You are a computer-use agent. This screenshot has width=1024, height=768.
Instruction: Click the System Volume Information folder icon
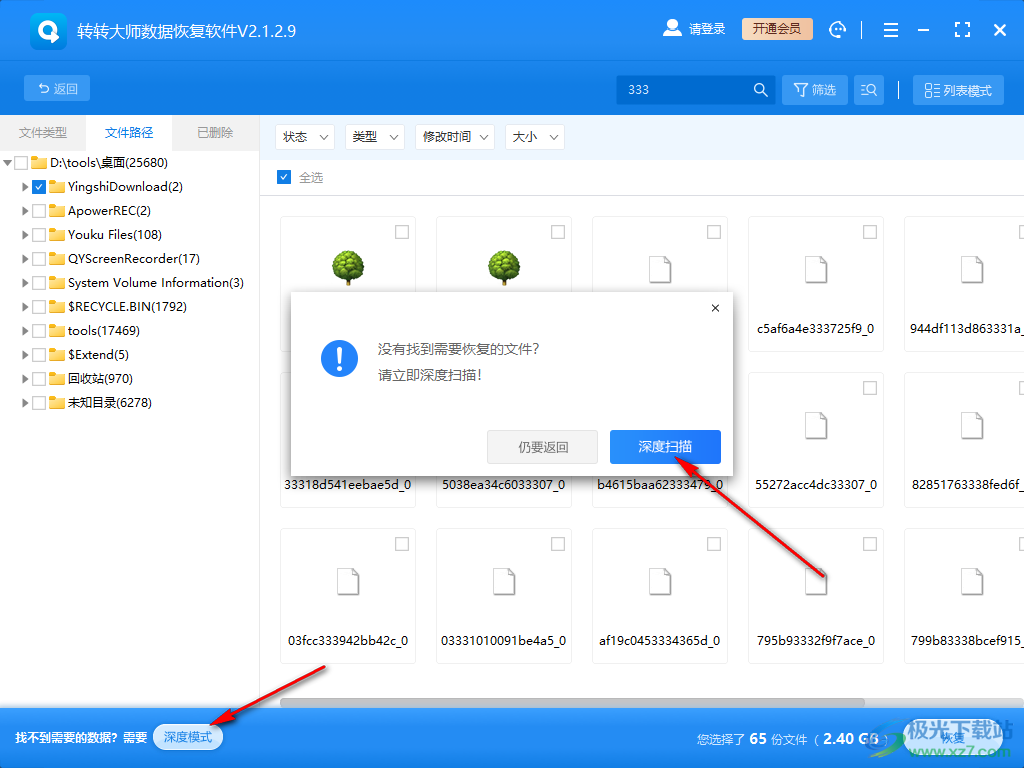point(57,283)
